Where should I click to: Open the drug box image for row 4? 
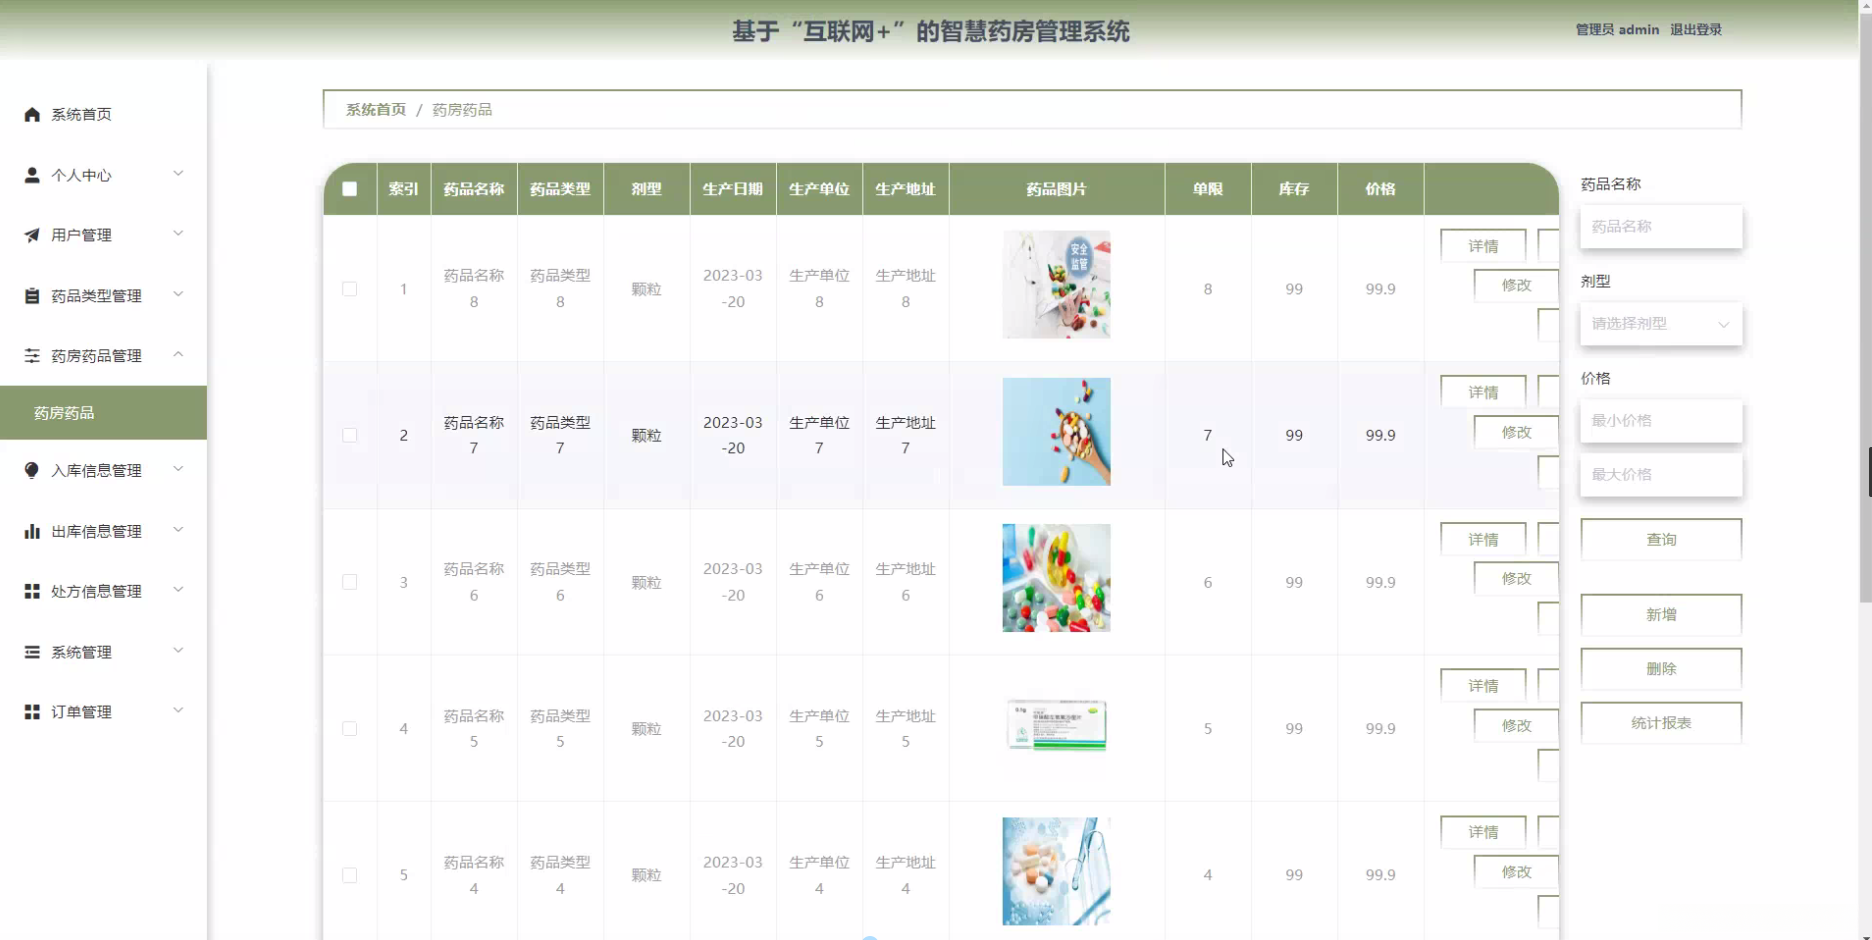[1056, 725]
